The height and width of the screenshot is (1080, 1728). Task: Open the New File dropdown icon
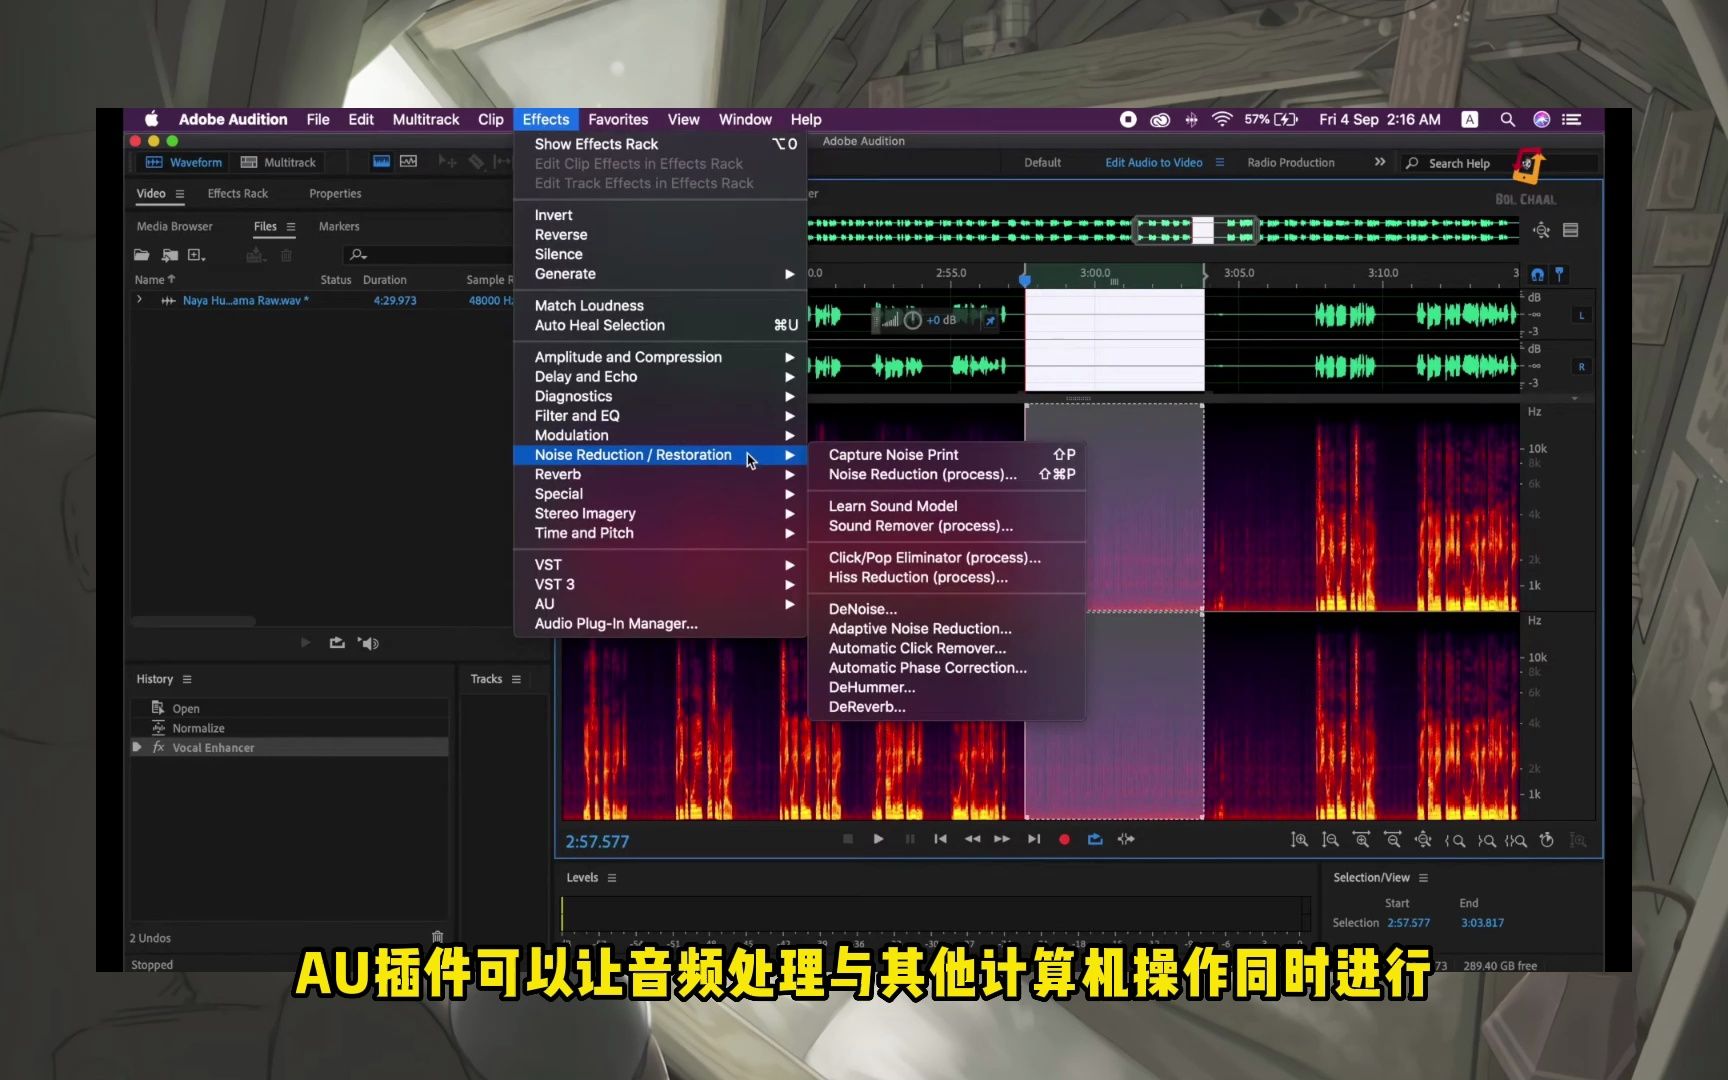[197, 255]
